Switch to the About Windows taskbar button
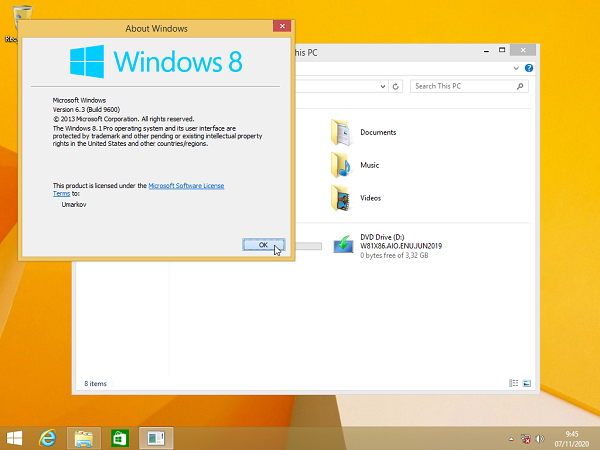The height and width of the screenshot is (450, 600). pyautogui.click(x=155, y=437)
